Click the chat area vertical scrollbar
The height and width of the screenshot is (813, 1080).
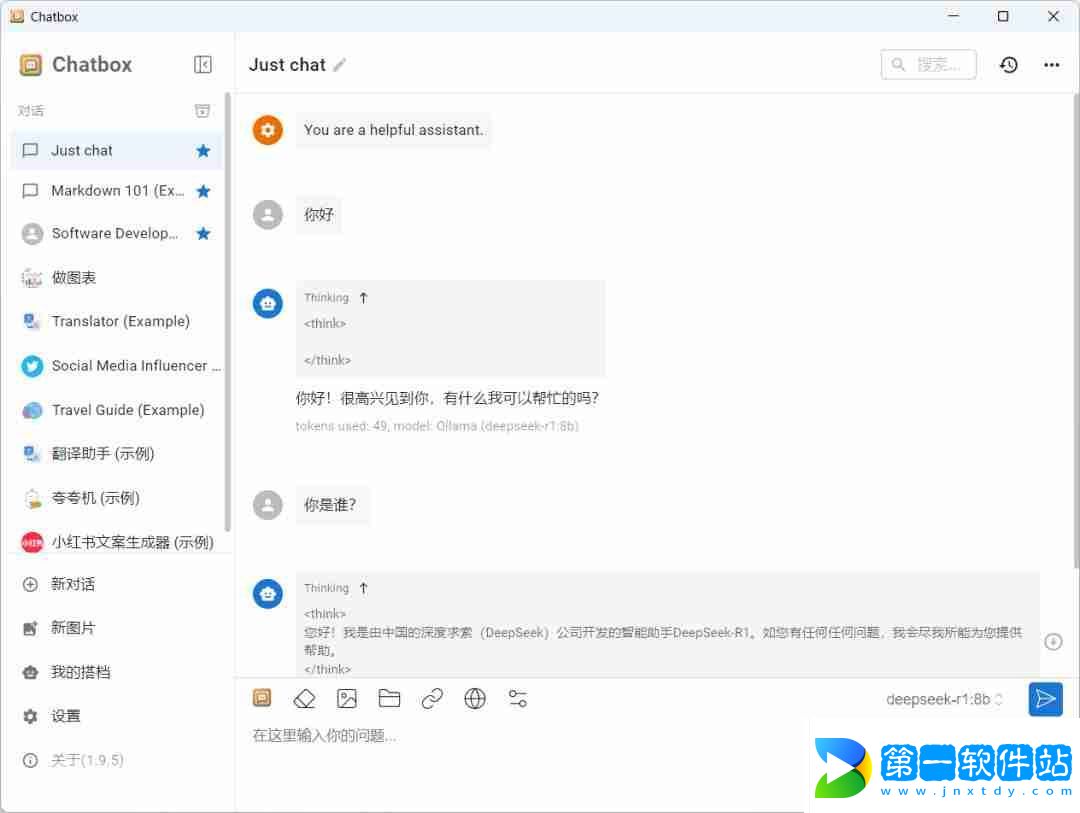1075,331
